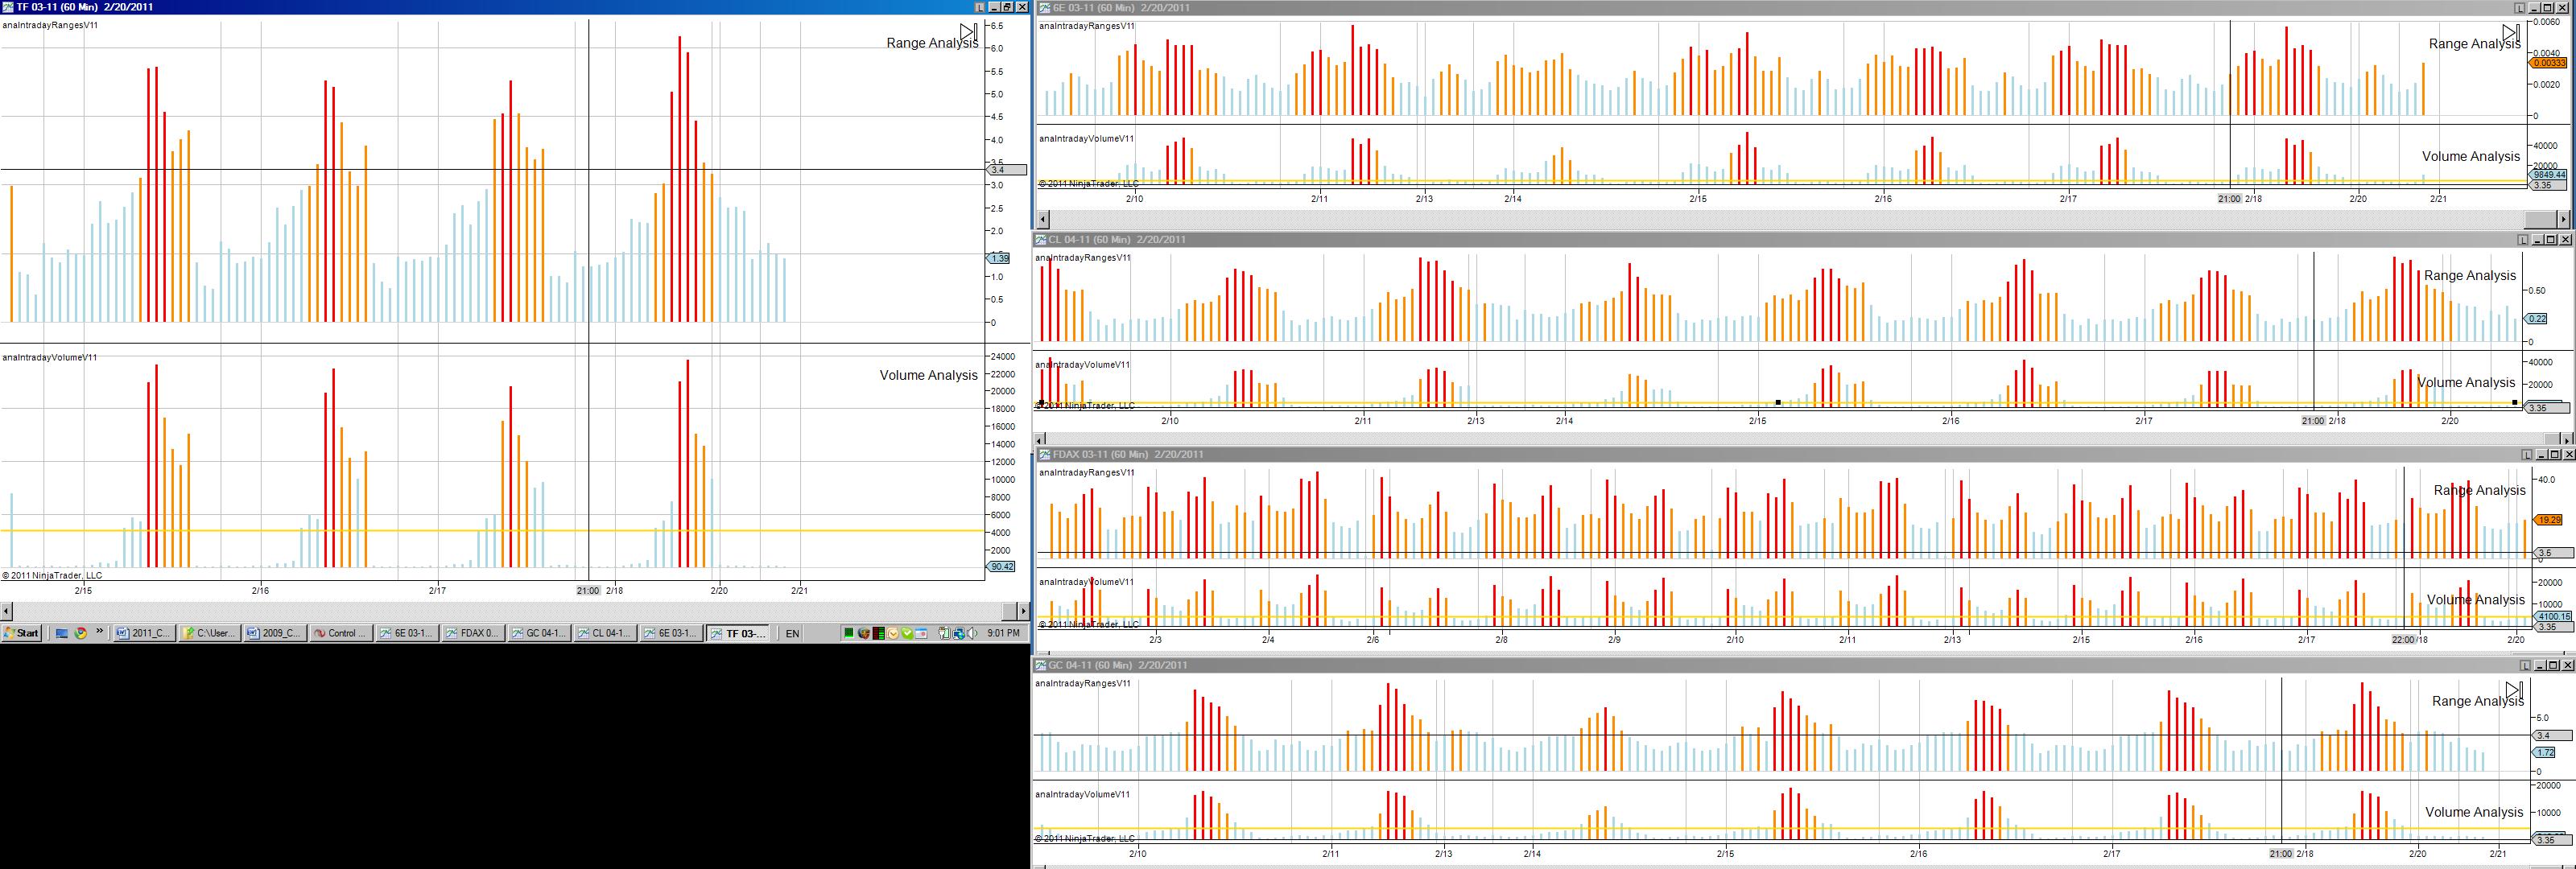The height and width of the screenshot is (869, 2576).
Task: Click the TF chart scrollbar left arrow
Action: coord(6,610)
